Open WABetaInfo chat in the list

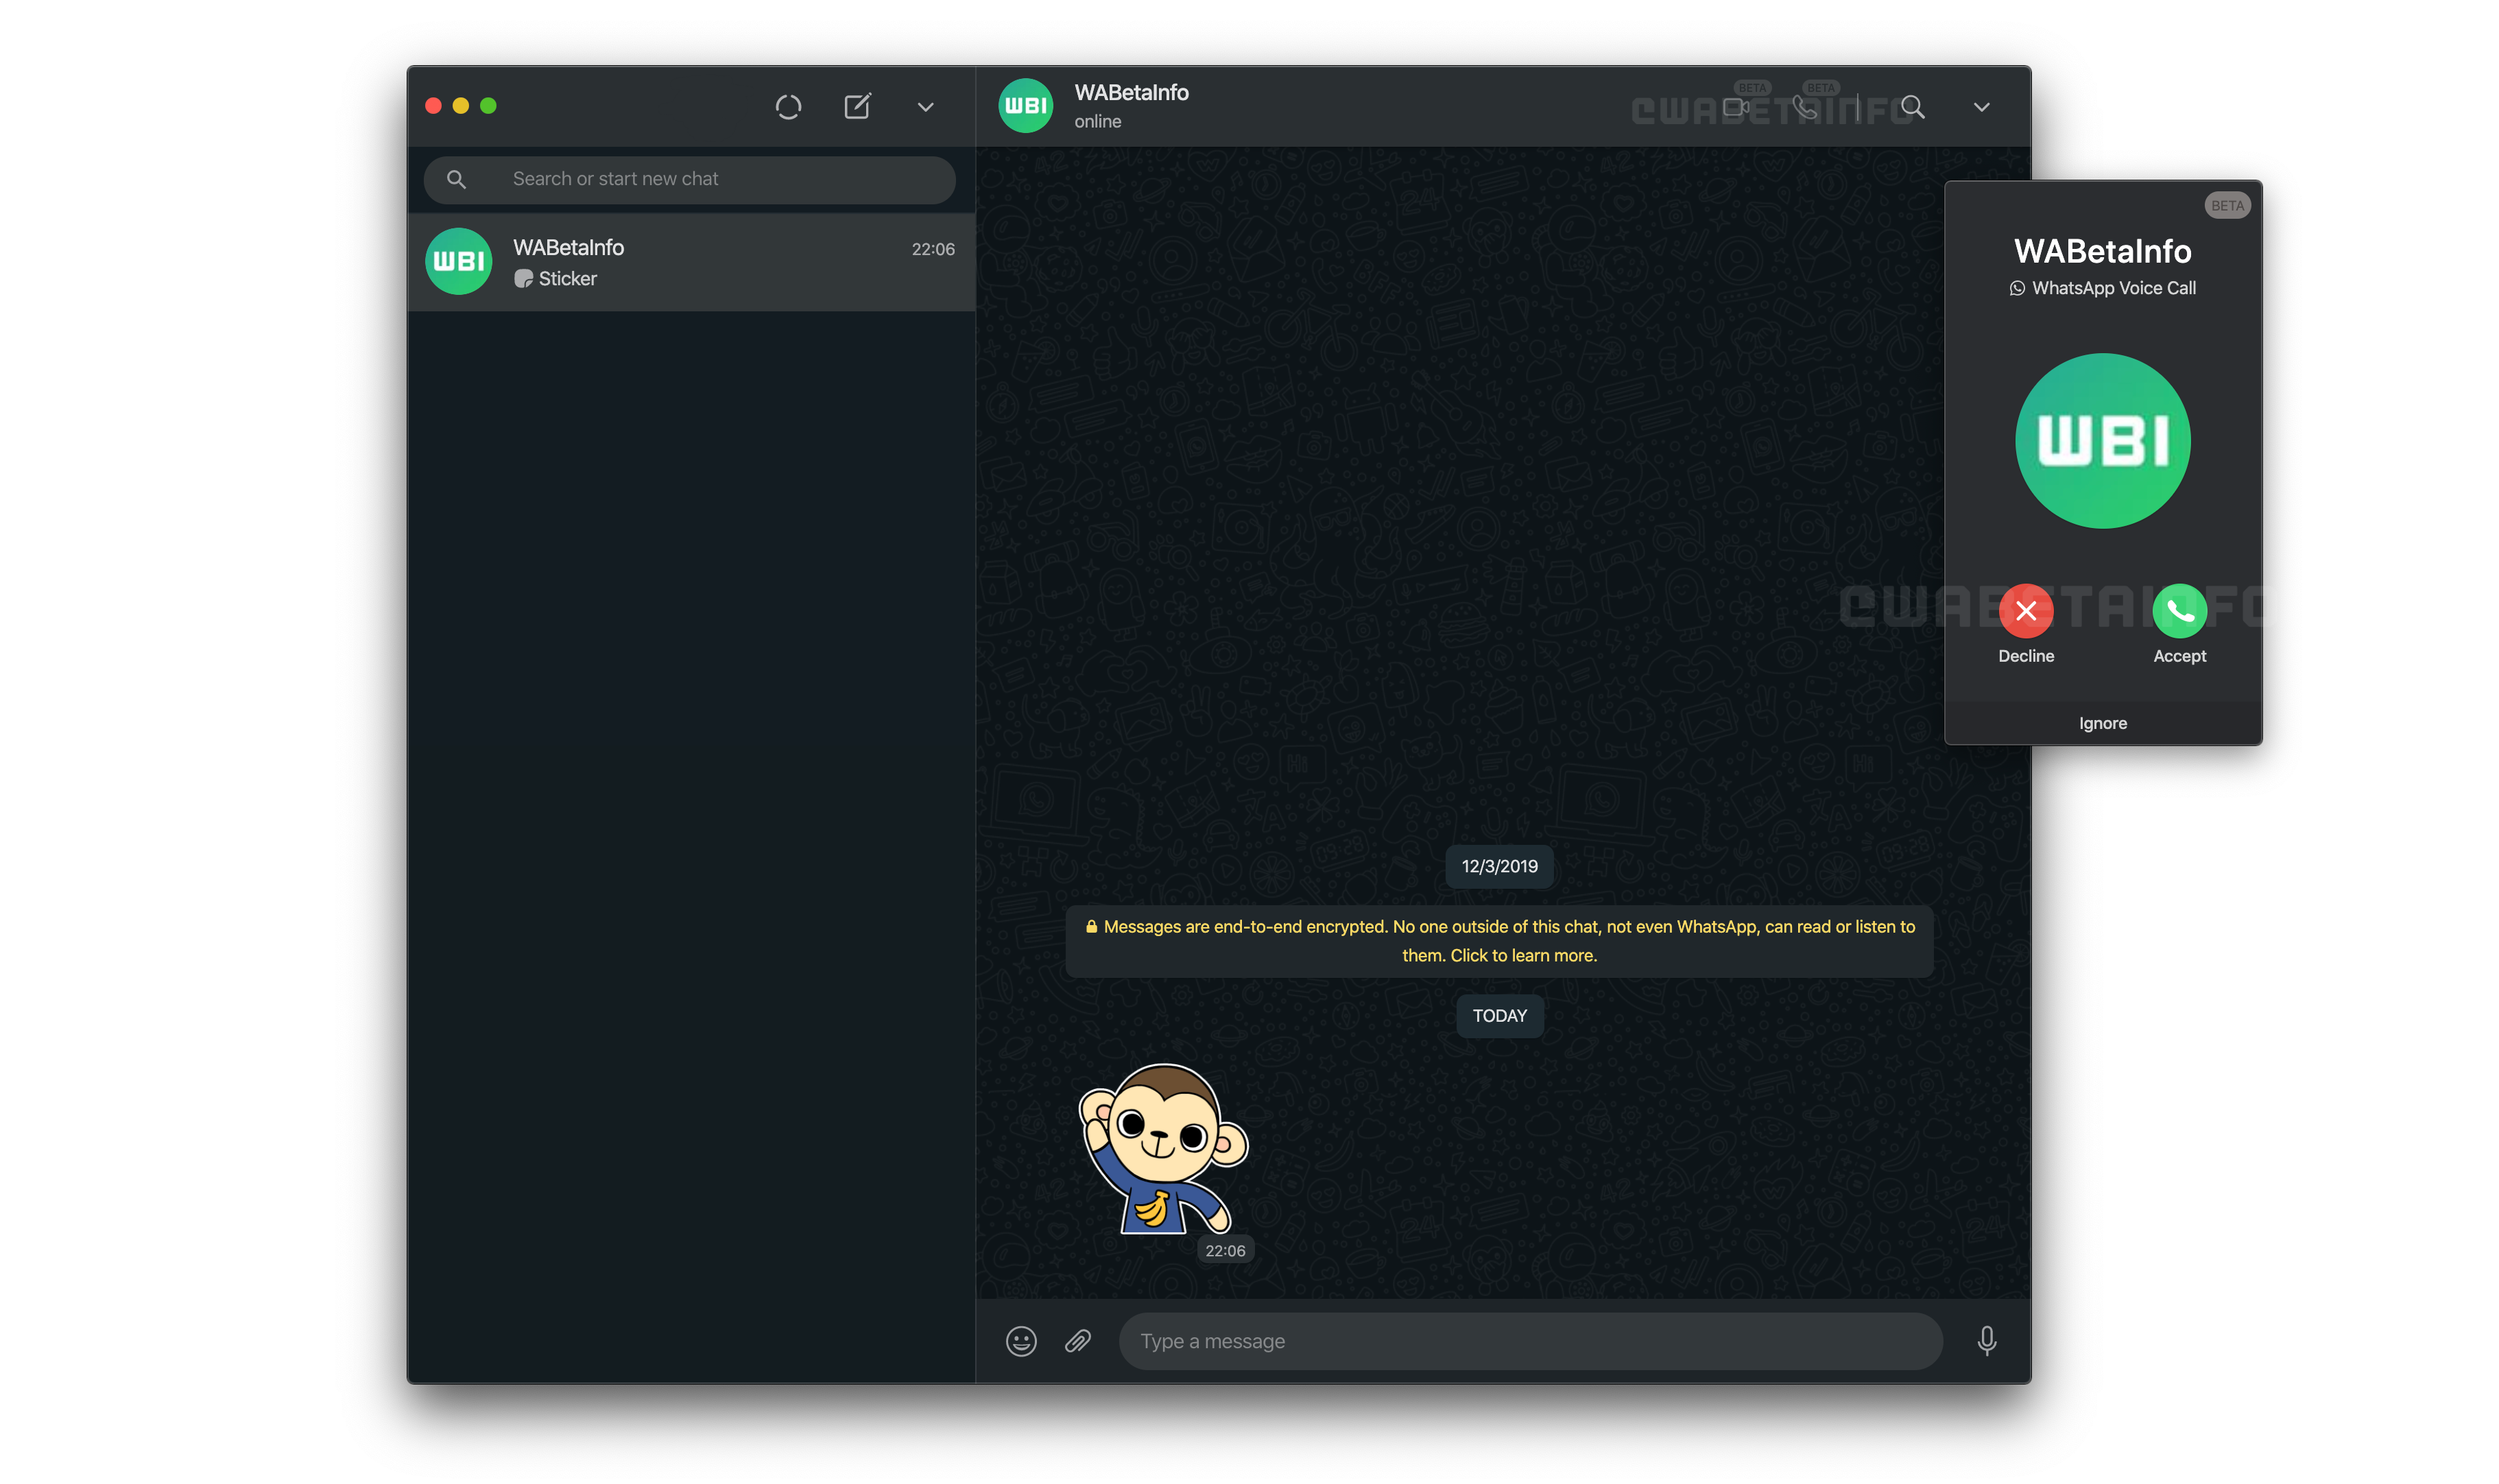click(691, 262)
